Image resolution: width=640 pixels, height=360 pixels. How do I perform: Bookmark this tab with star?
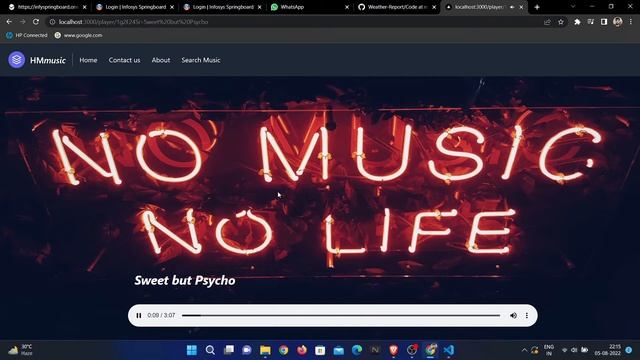(x=561, y=22)
